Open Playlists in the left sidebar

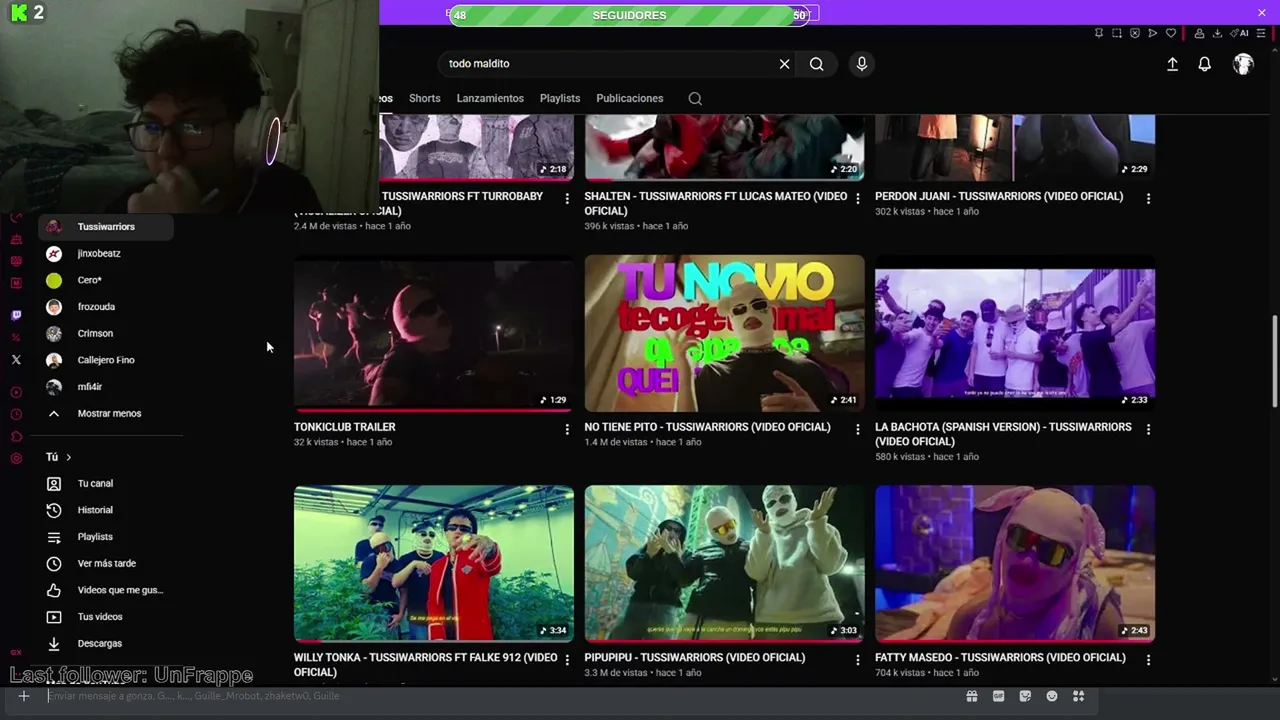click(x=107, y=537)
